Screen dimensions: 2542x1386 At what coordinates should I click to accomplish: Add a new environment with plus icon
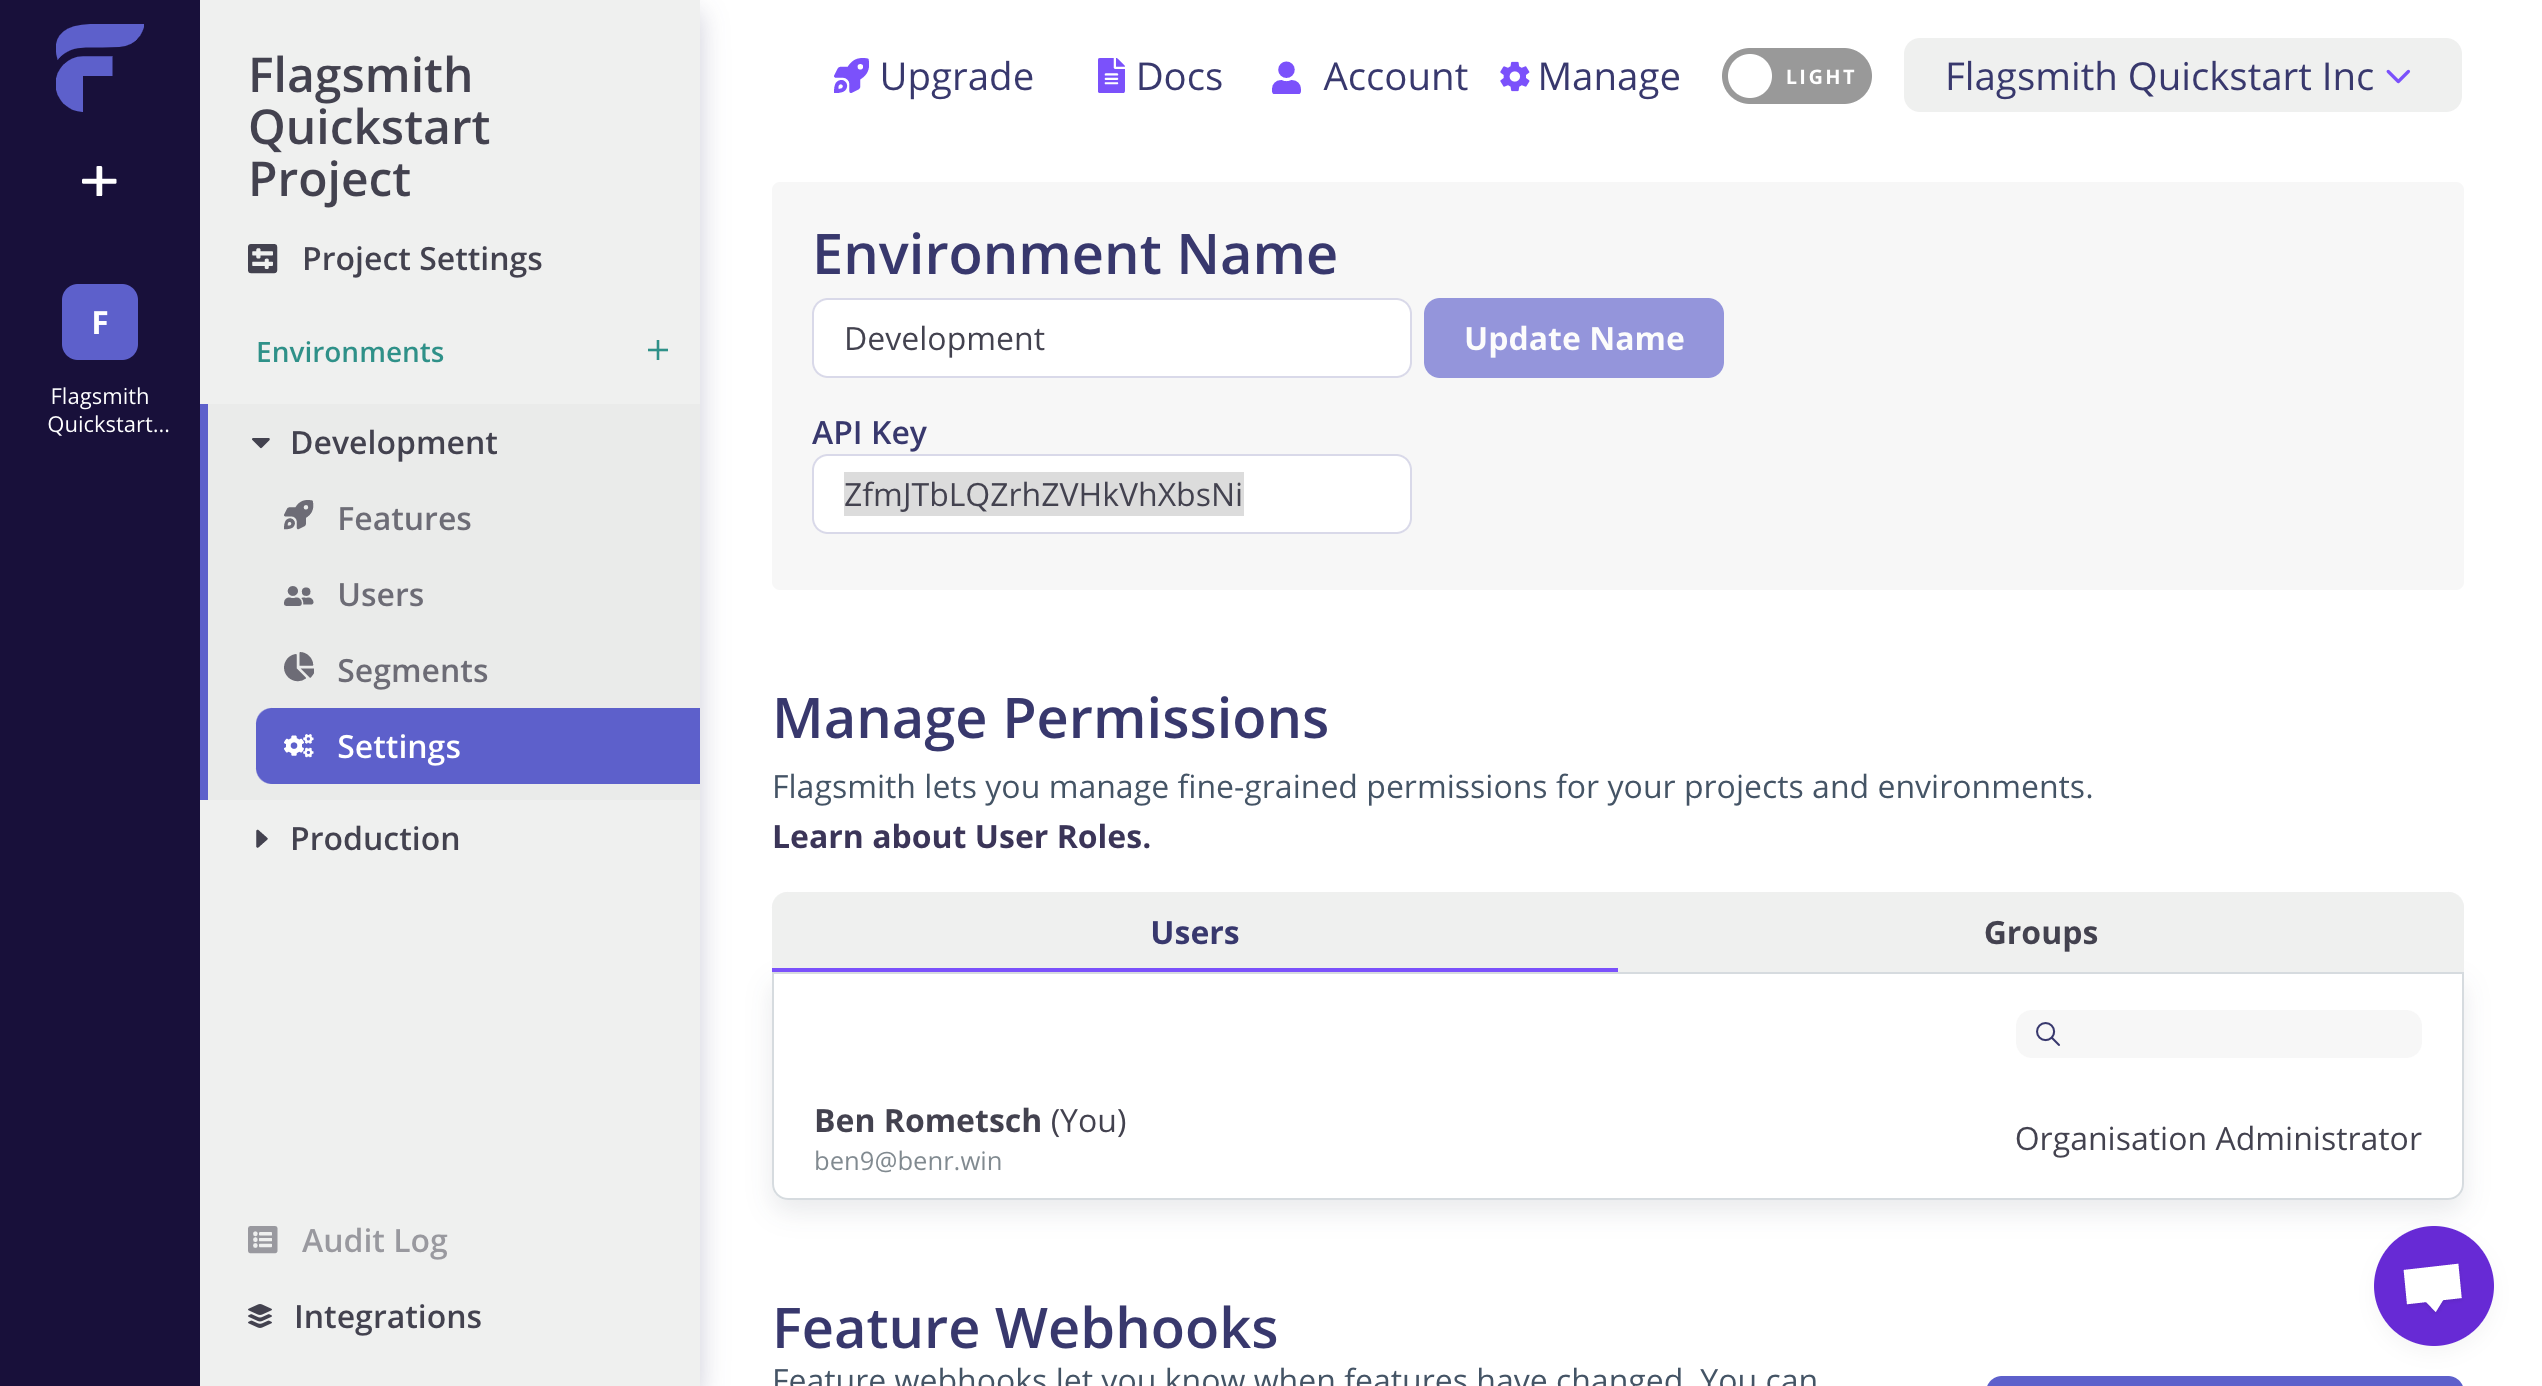point(657,350)
